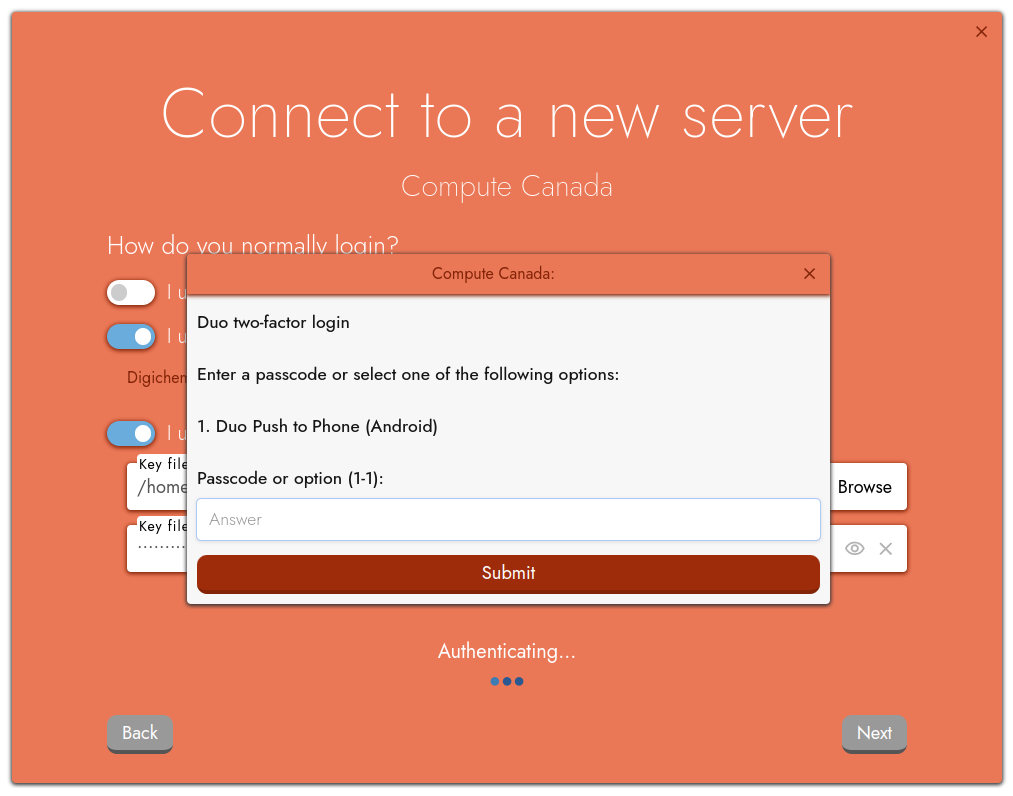Proceed with the Next button
Screen dimensions: 1013x796
(873, 733)
